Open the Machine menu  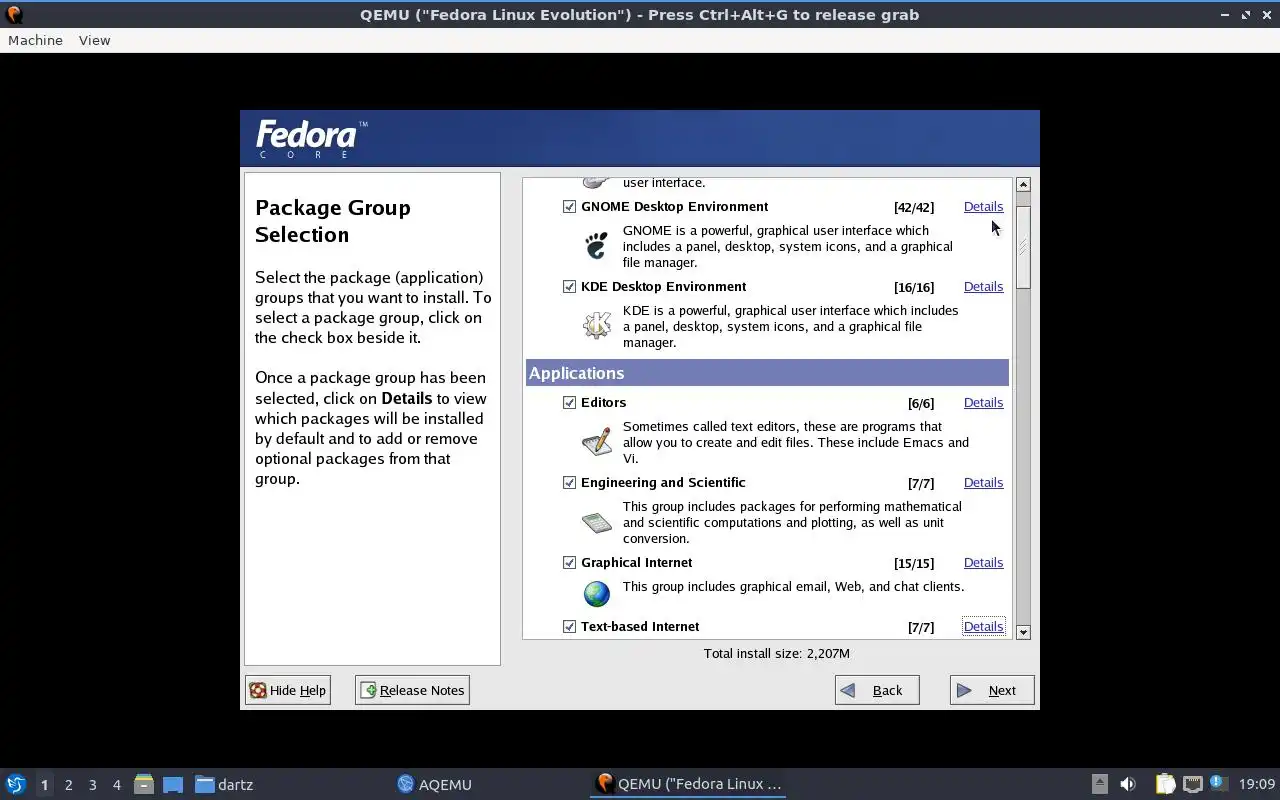pyautogui.click(x=35, y=40)
